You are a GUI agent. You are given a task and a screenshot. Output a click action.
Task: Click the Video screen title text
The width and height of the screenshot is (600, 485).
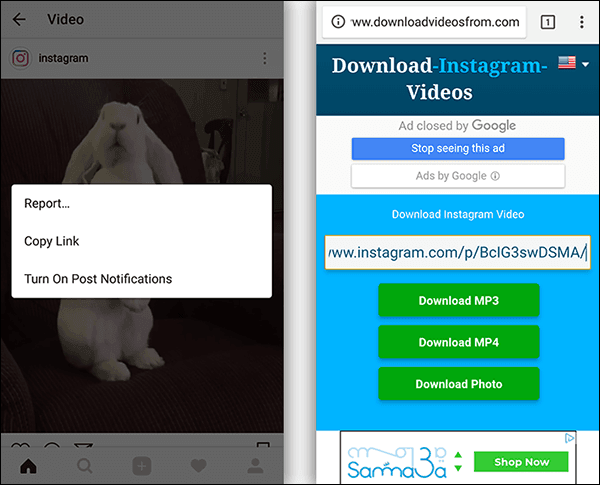[x=65, y=20]
